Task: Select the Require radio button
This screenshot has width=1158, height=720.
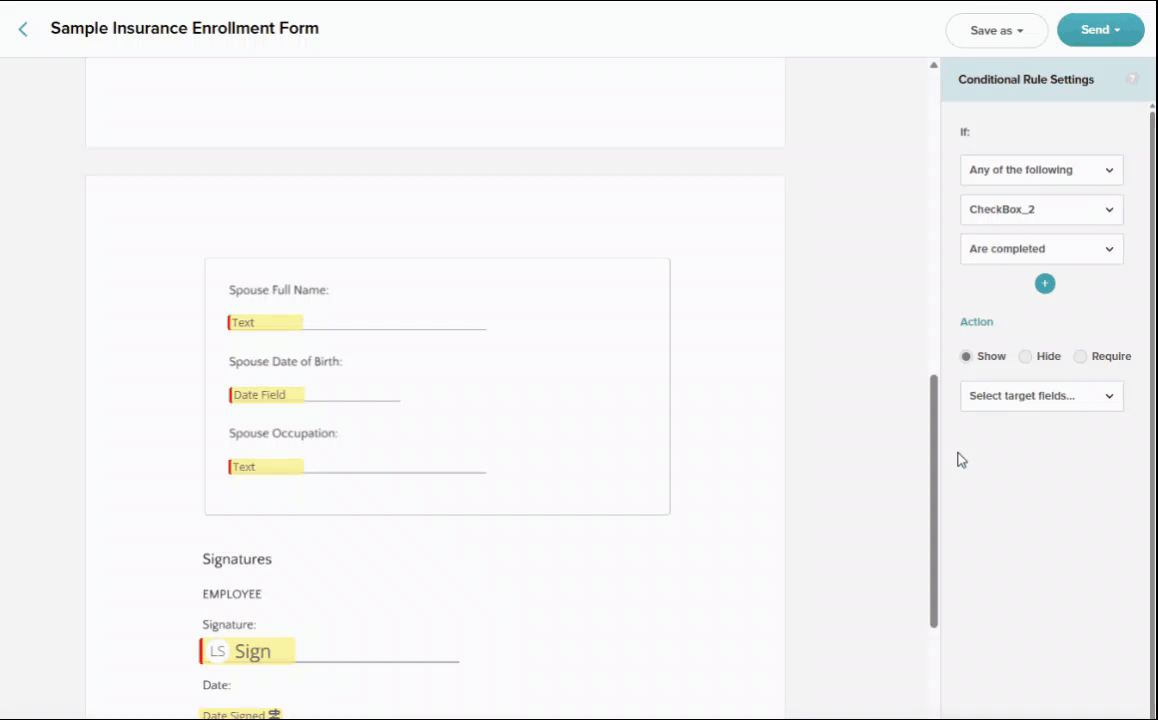Action: click(1080, 357)
